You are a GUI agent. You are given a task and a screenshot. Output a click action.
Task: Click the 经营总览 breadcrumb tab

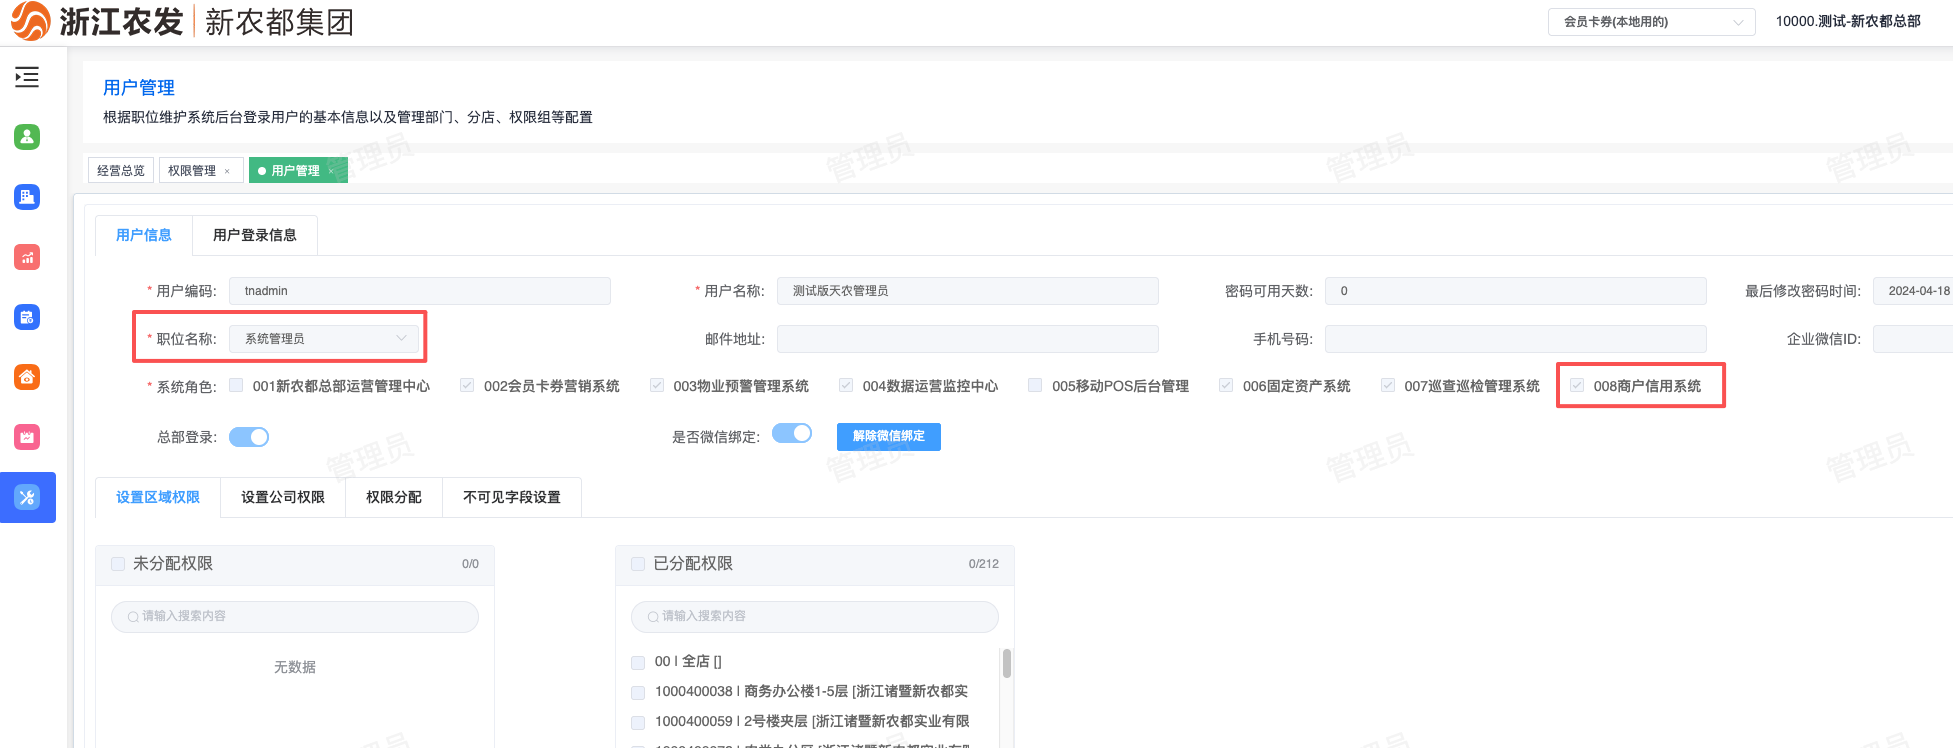coord(121,171)
